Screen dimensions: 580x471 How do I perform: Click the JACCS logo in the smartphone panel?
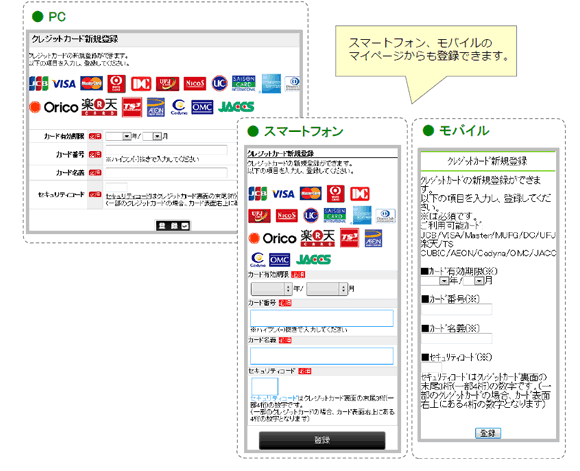coord(313,260)
